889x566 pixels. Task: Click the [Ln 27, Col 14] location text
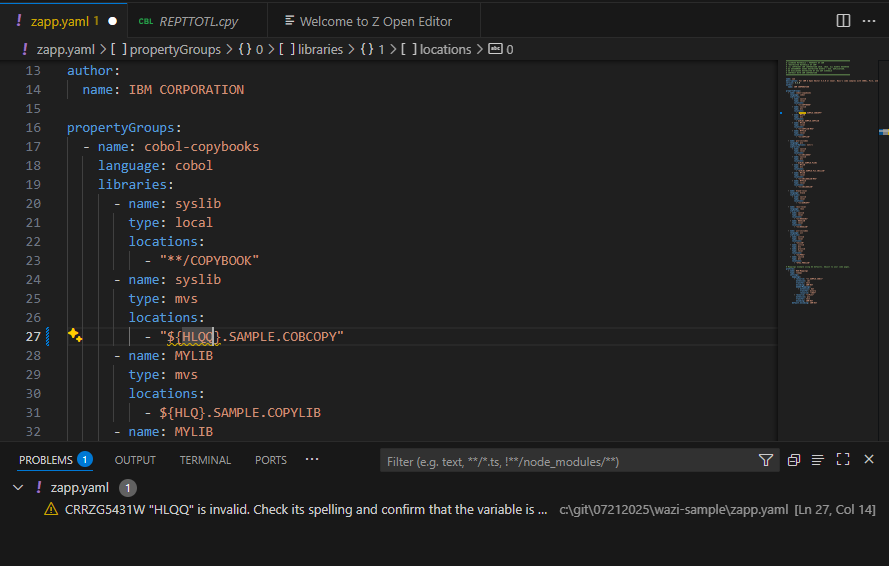click(835, 509)
